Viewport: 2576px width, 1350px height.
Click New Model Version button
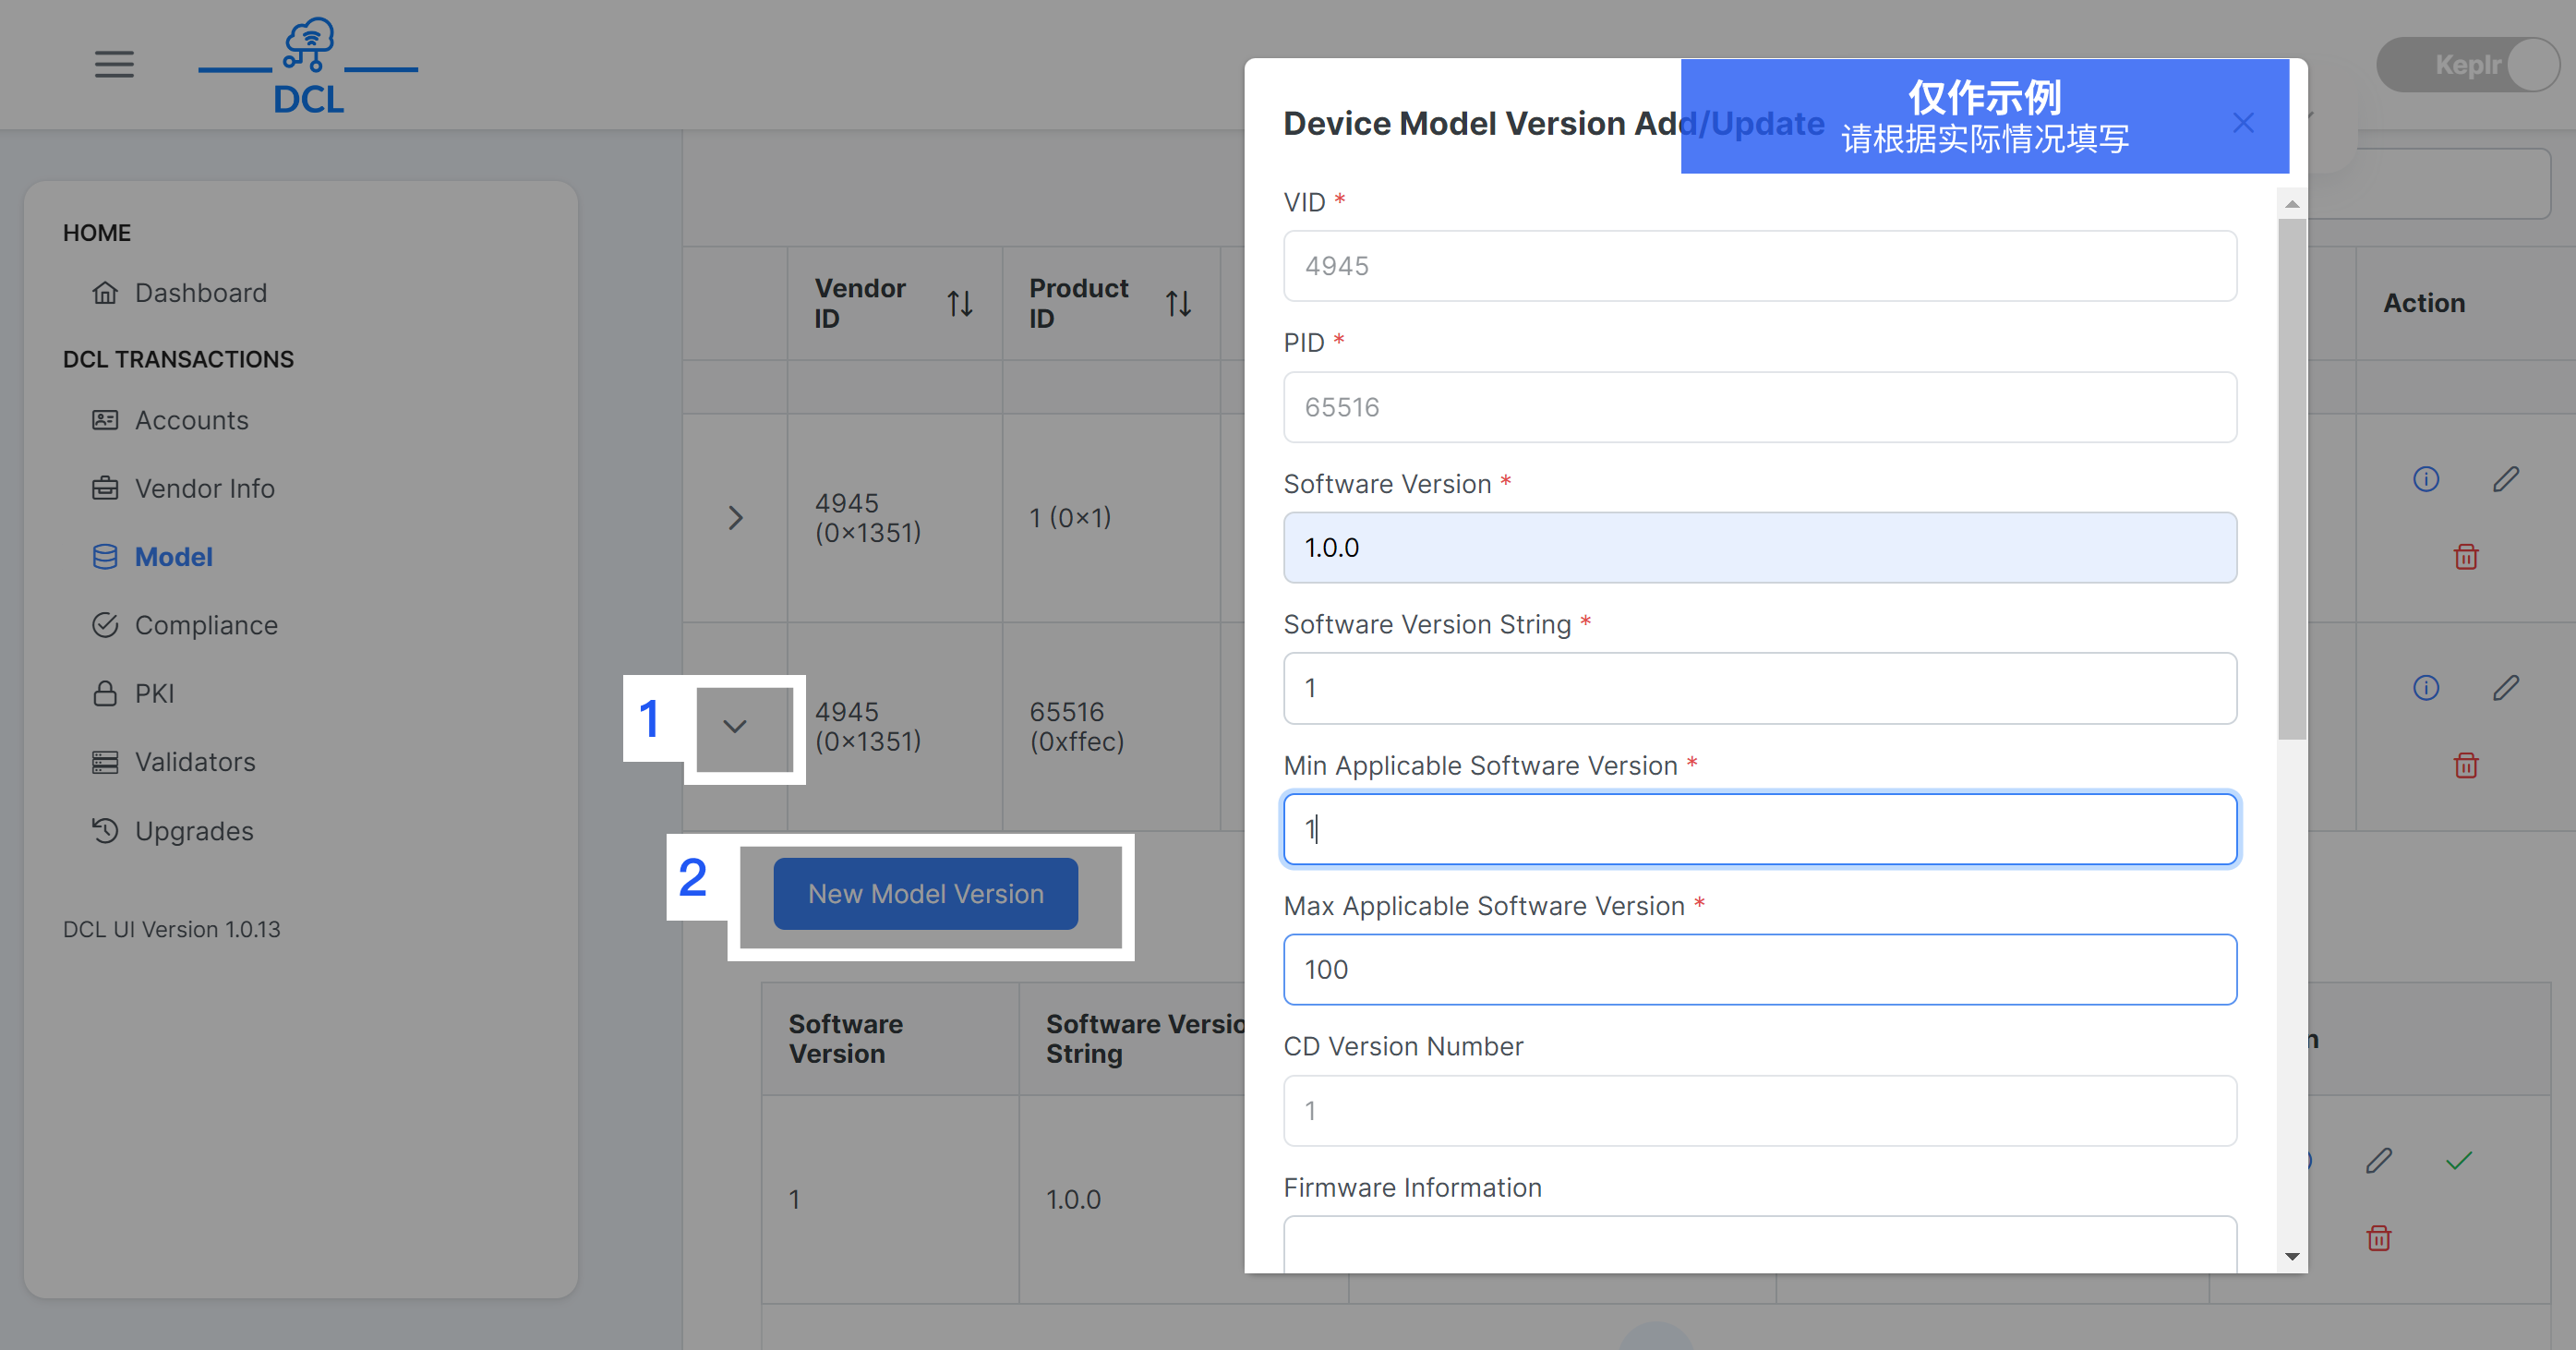(925, 894)
